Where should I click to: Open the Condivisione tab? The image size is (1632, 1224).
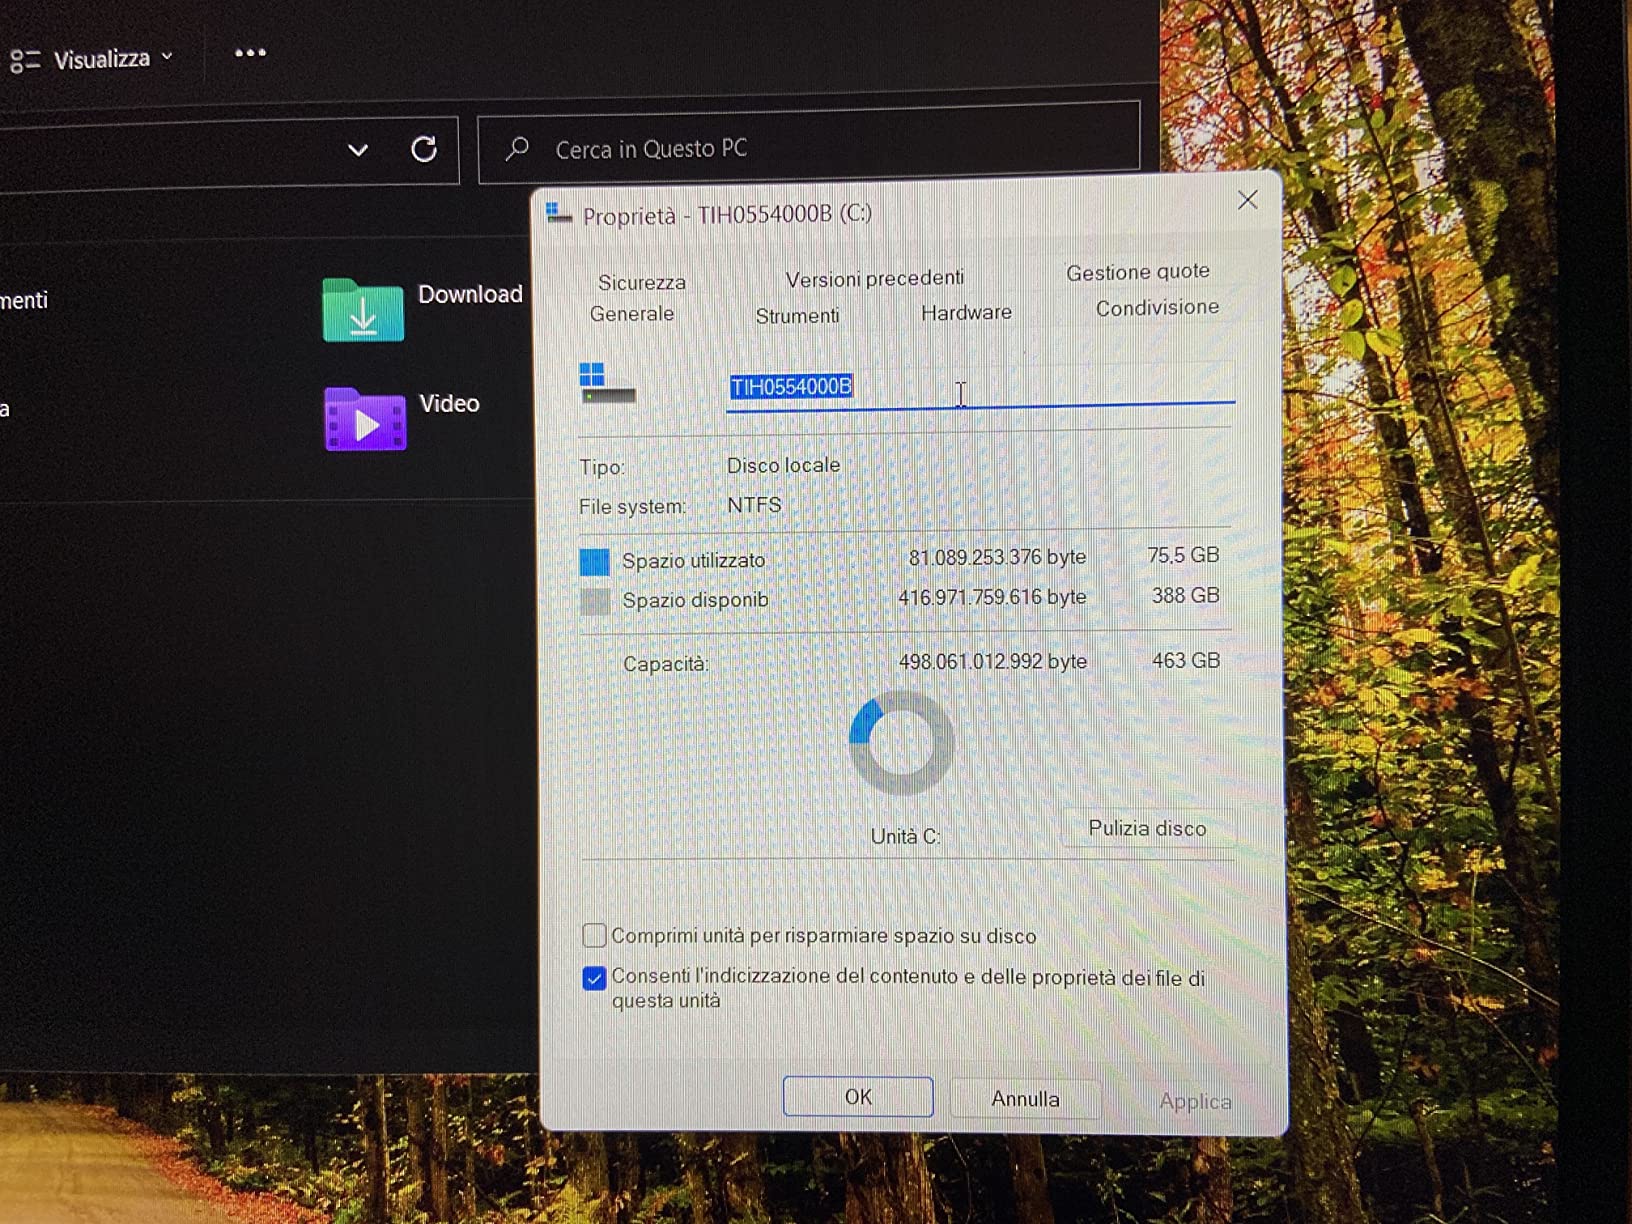tap(1157, 308)
